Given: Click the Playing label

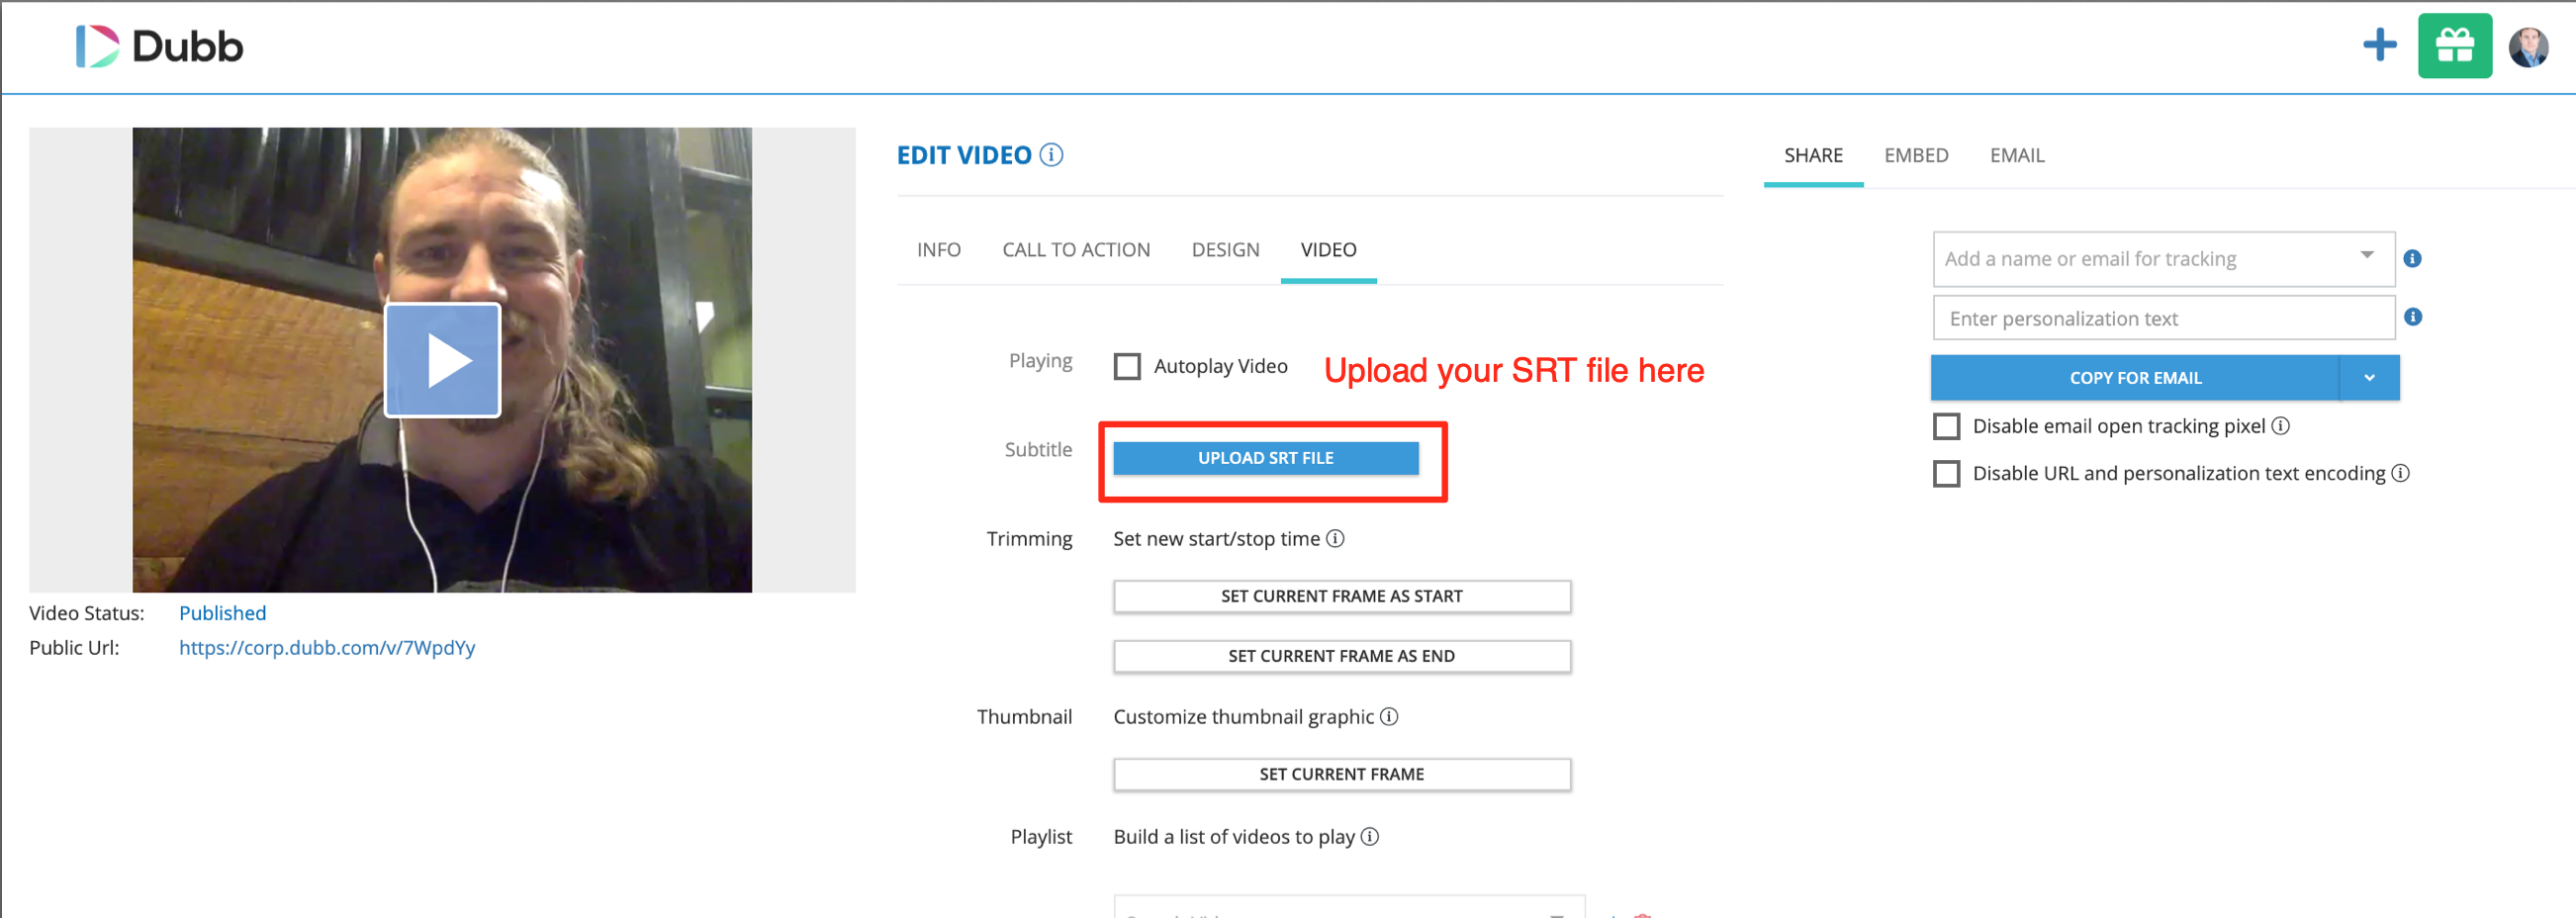Looking at the screenshot, I should click(x=1040, y=361).
